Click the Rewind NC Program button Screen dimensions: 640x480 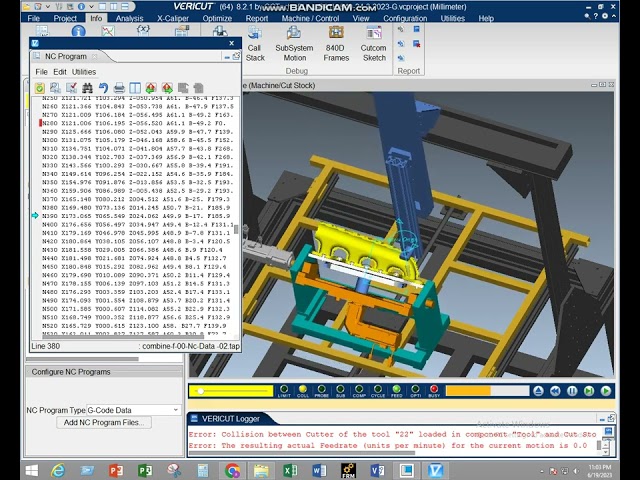click(555, 391)
